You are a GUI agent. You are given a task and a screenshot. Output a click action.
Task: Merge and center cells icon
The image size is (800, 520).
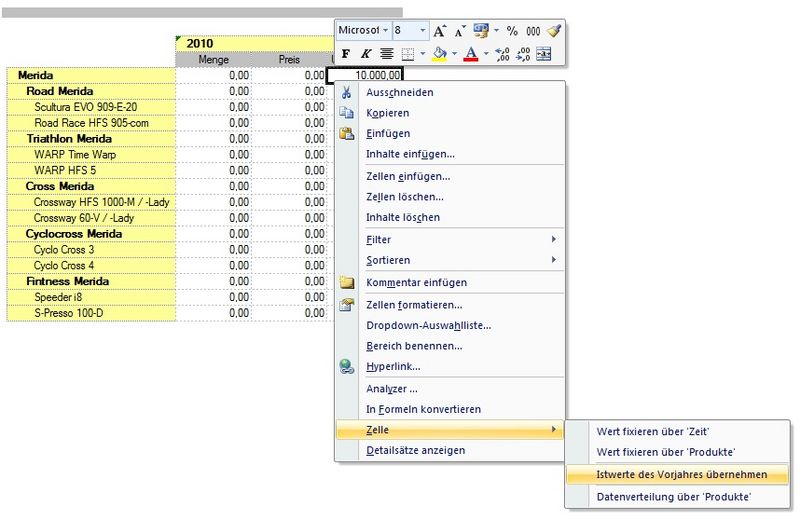[544, 54]
